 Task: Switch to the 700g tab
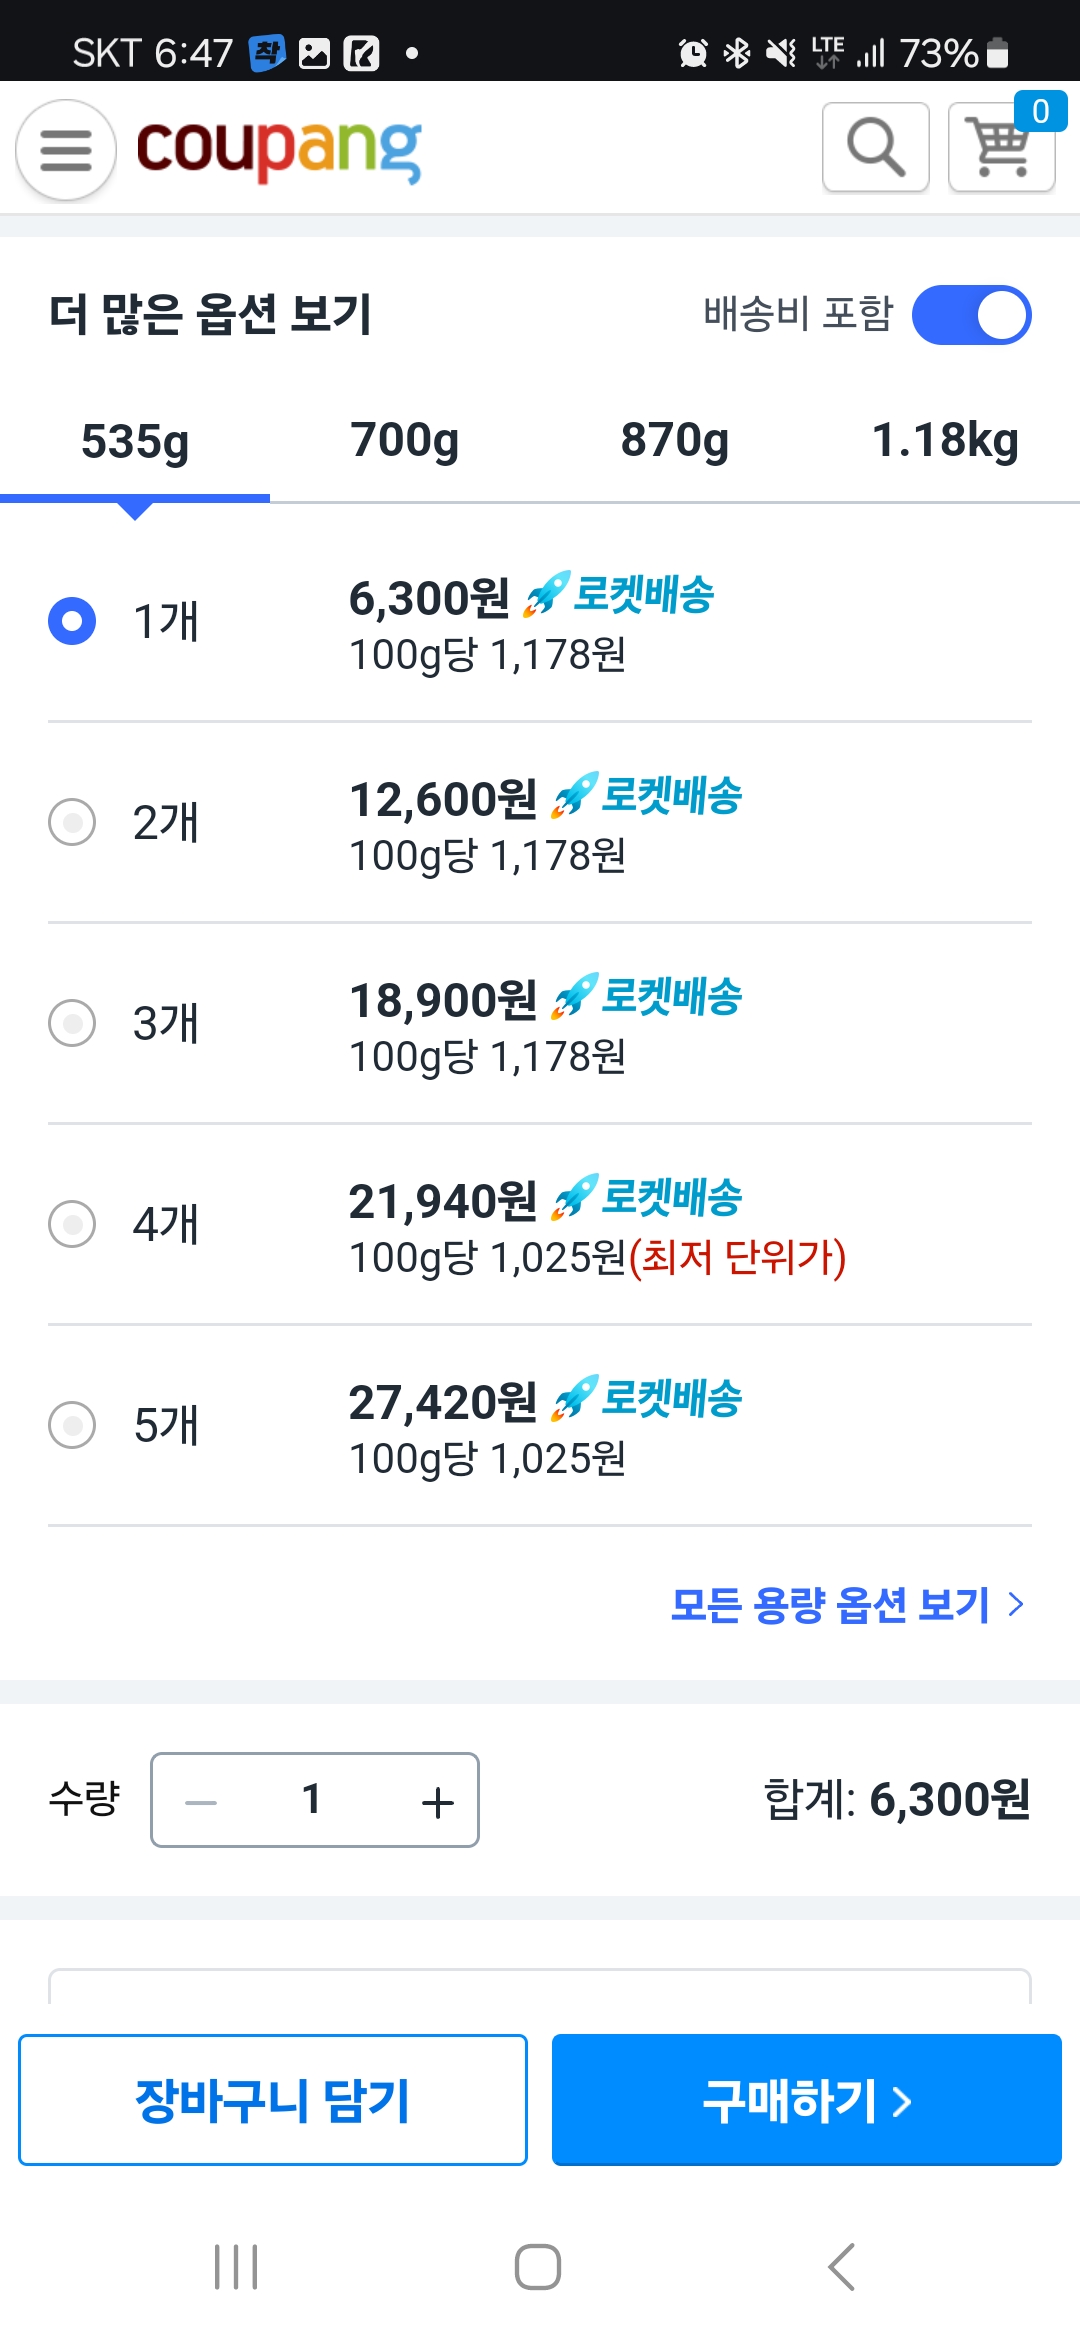click(x=405, y=440)
